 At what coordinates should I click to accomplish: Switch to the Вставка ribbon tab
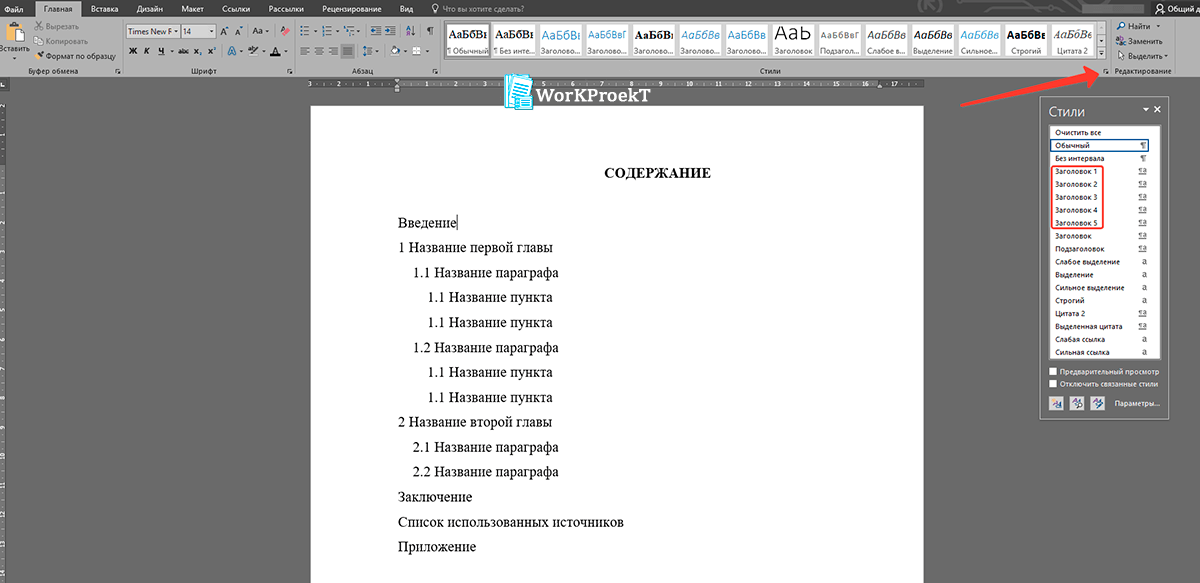click(x=104, y=8)
